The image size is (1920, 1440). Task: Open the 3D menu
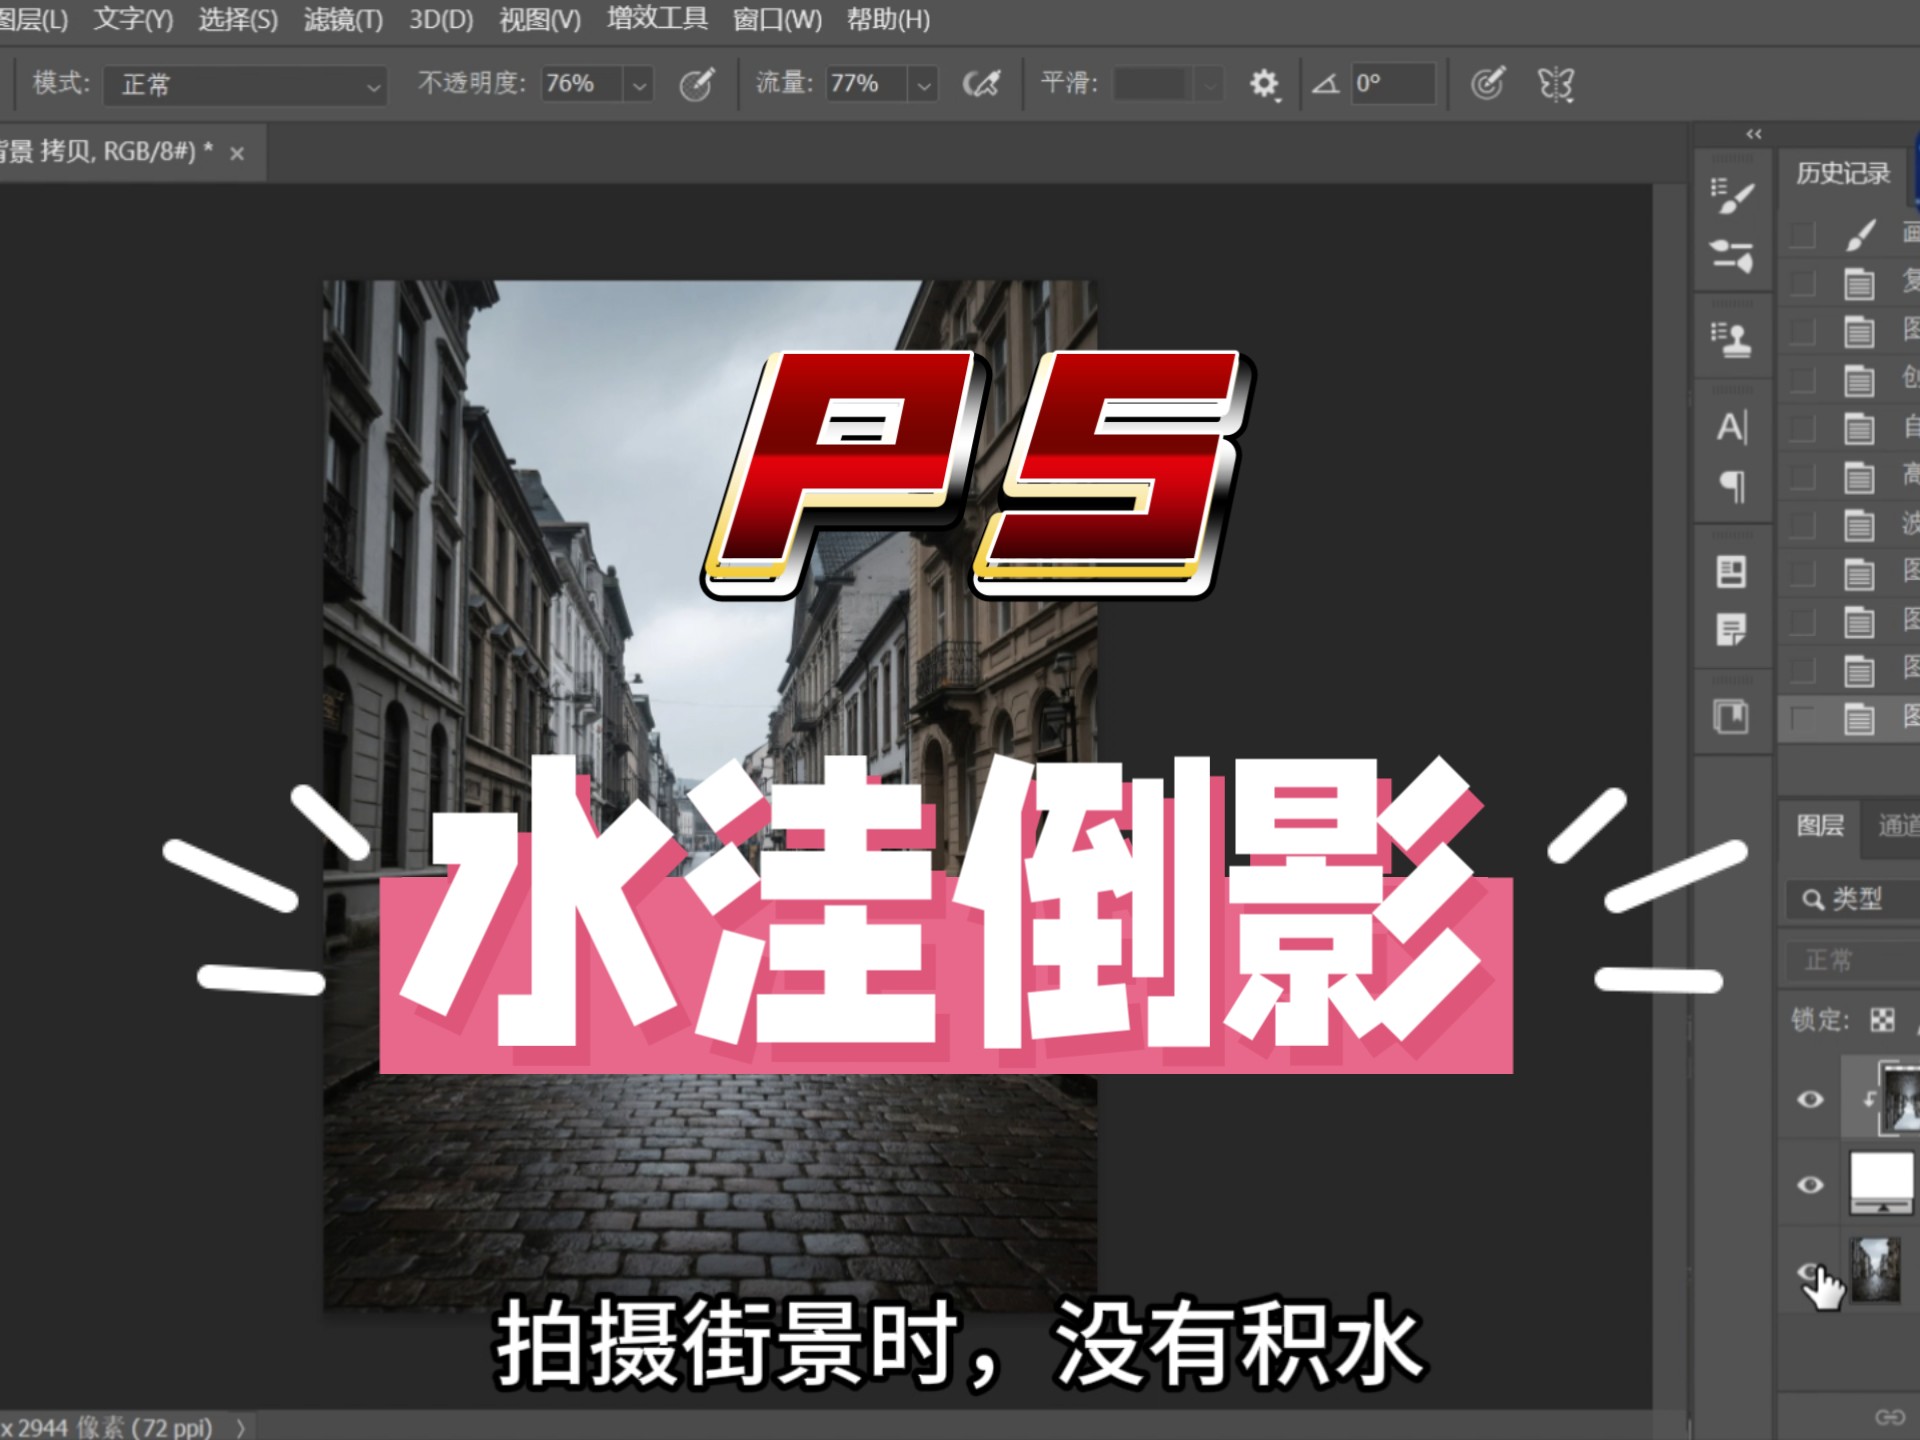[x=441, y=20]
